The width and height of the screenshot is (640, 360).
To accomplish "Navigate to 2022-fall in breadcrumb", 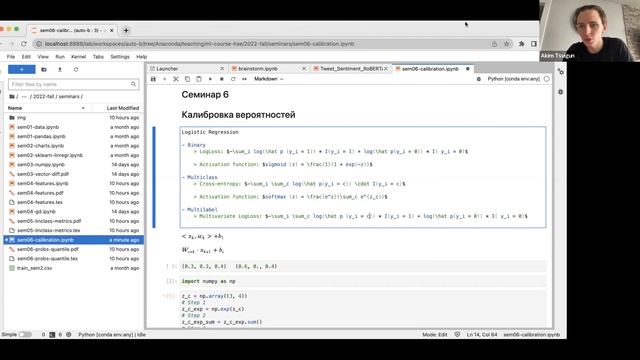I will tap(43, 97).
